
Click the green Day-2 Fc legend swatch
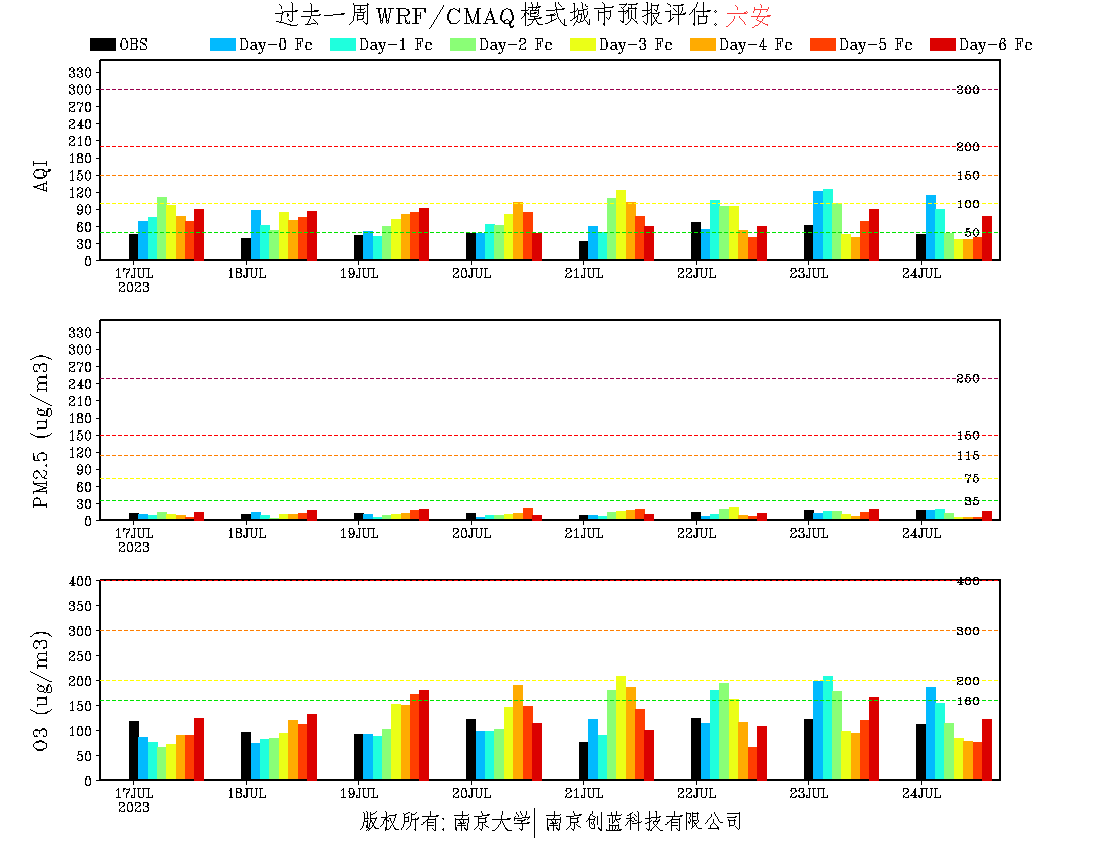pyautogui.click(x=462, y=44)
